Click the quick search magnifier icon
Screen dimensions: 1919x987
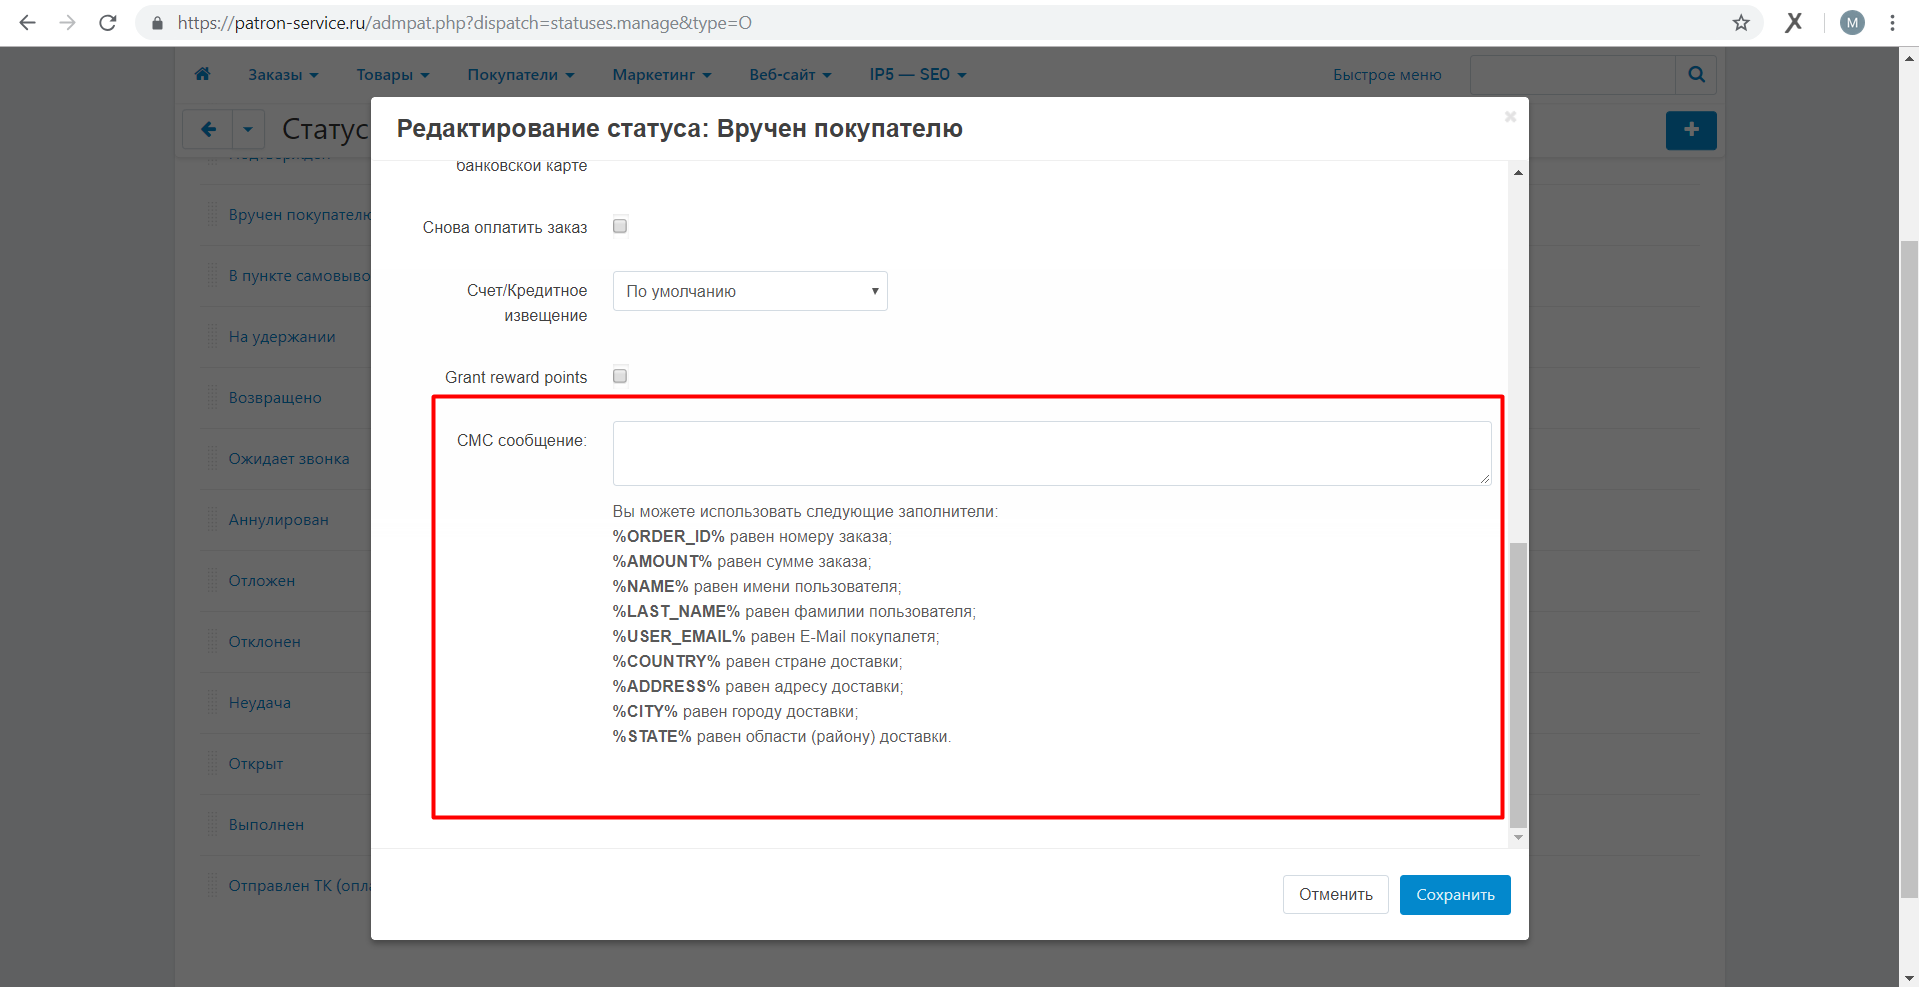pyautogui.click(x=1696, y=74)
